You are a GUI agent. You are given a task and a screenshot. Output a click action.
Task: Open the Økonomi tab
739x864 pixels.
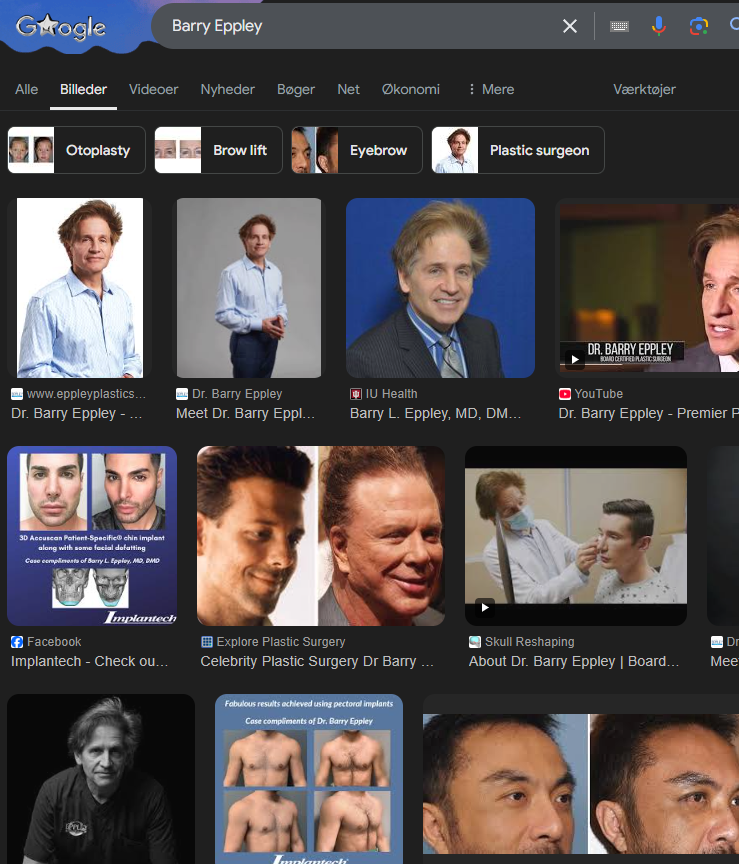pyautogui.click(x=411, y=89)
